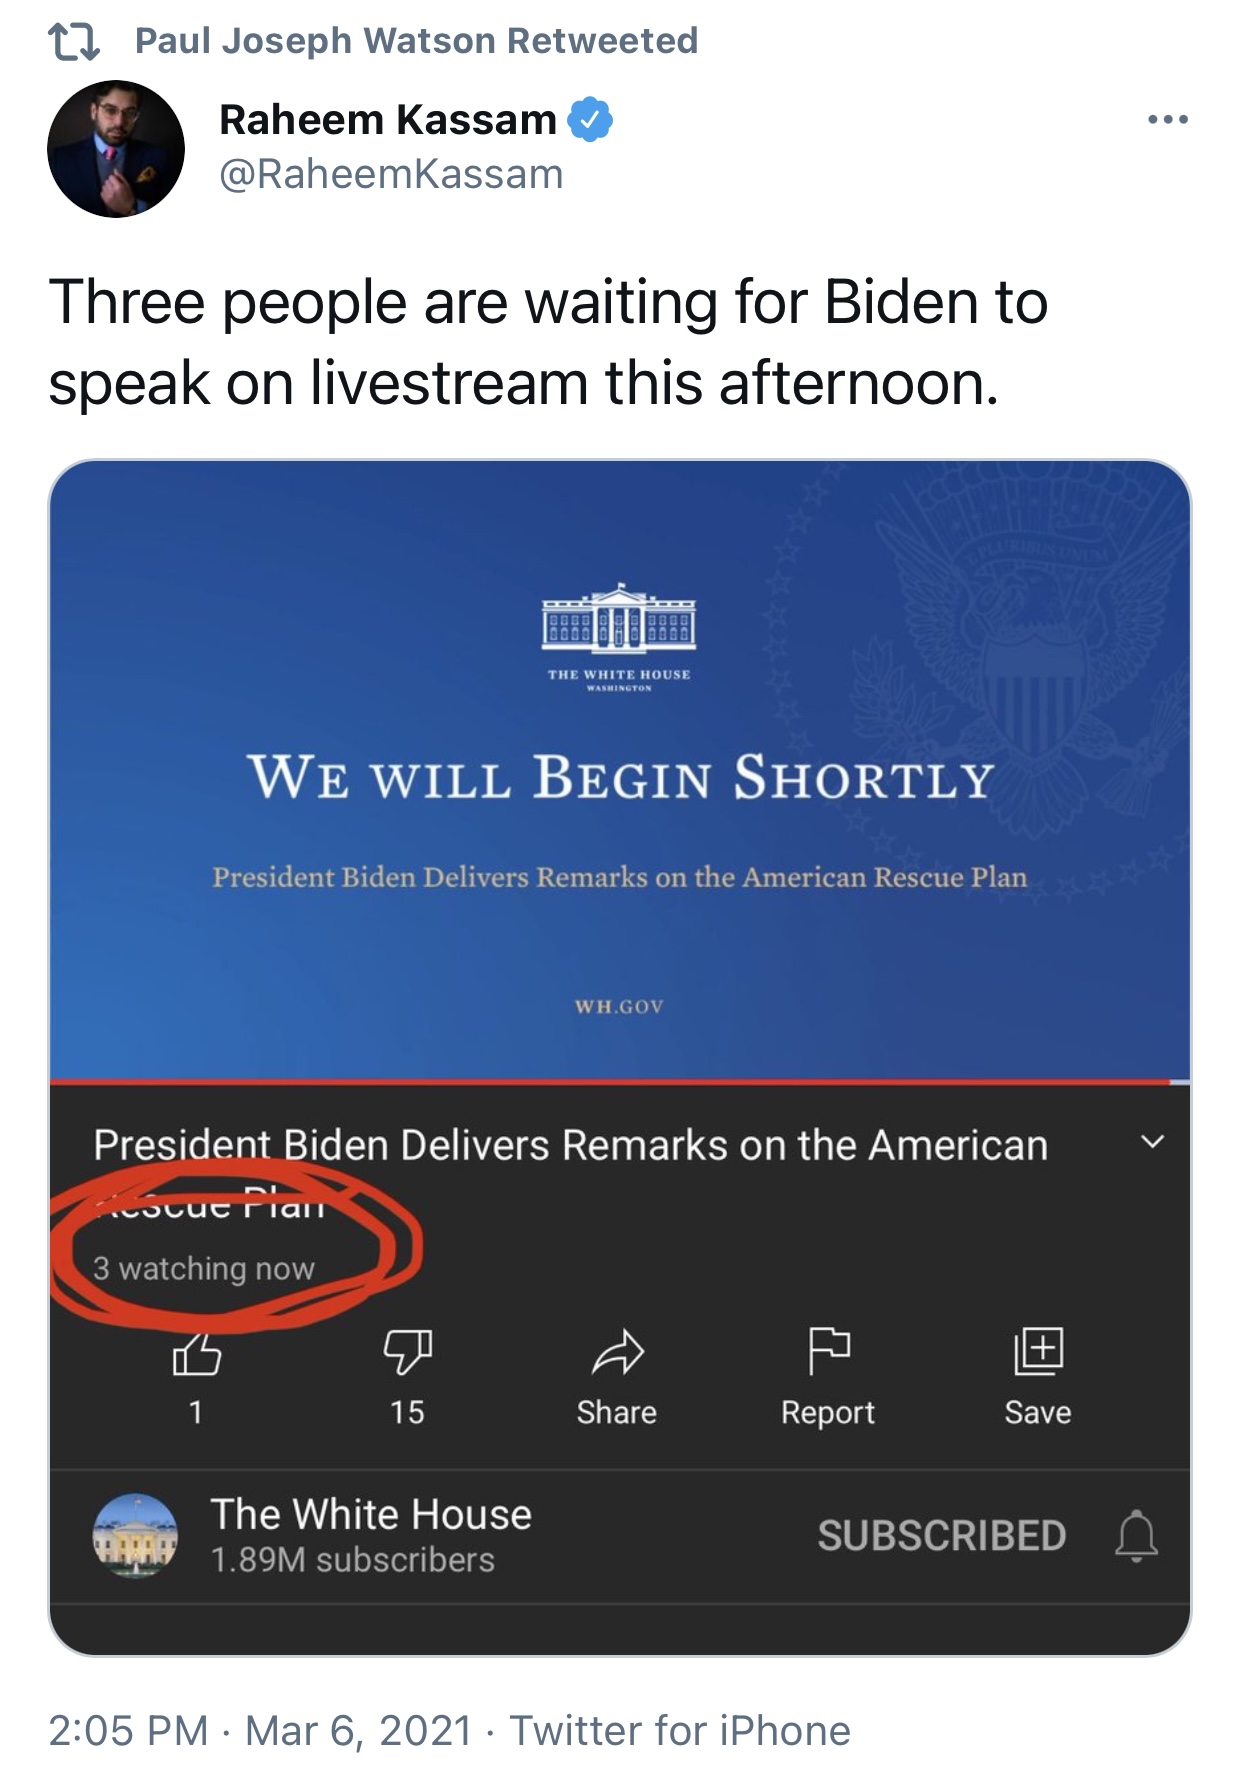Click the thumbs up like icon

coord(197,1355)
